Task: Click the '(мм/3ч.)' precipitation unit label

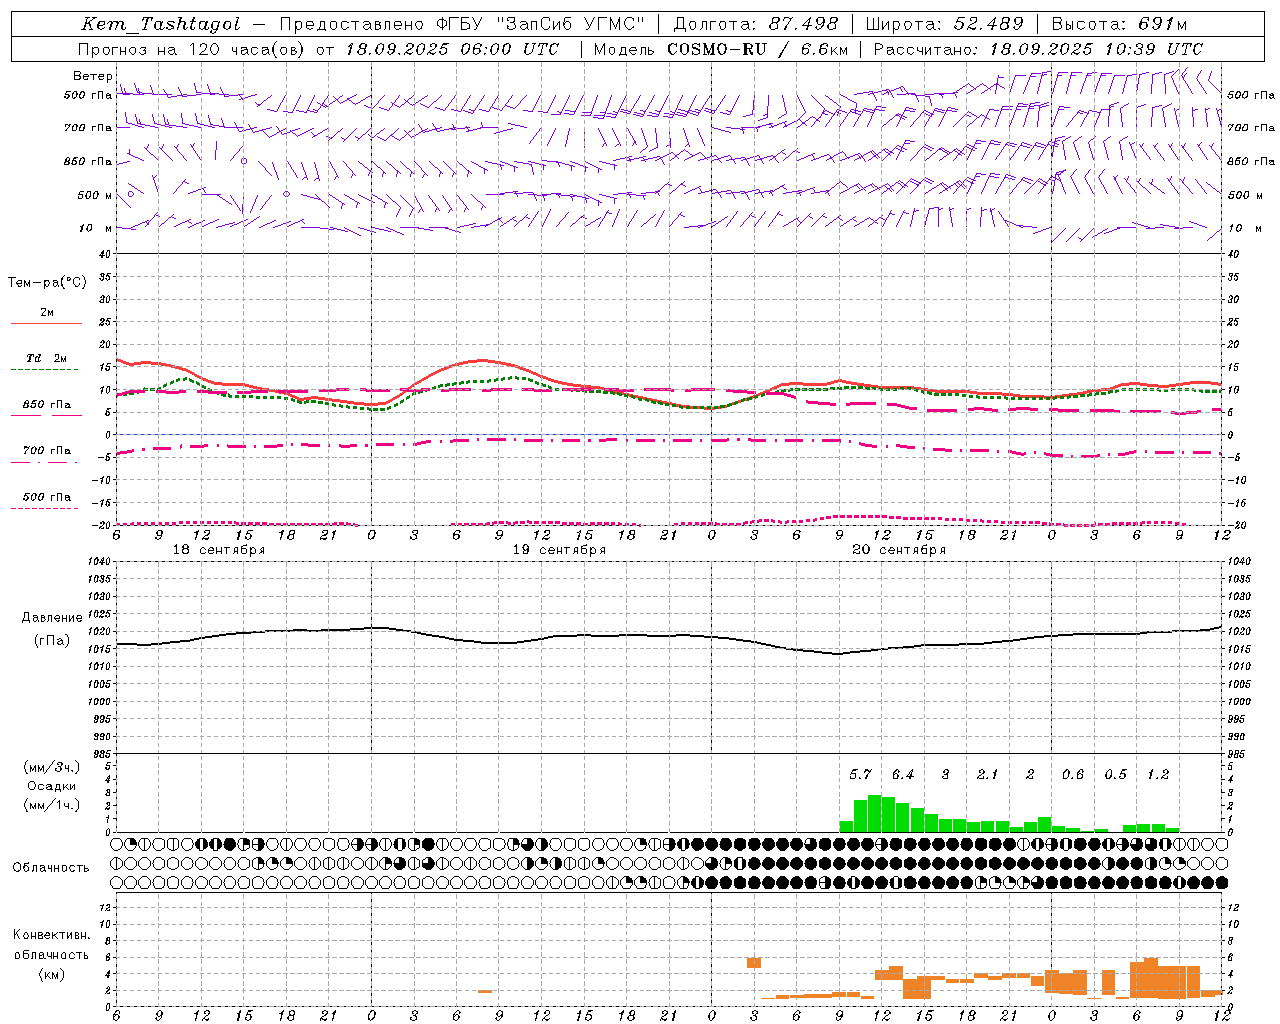Action: (x=51, y=767)
